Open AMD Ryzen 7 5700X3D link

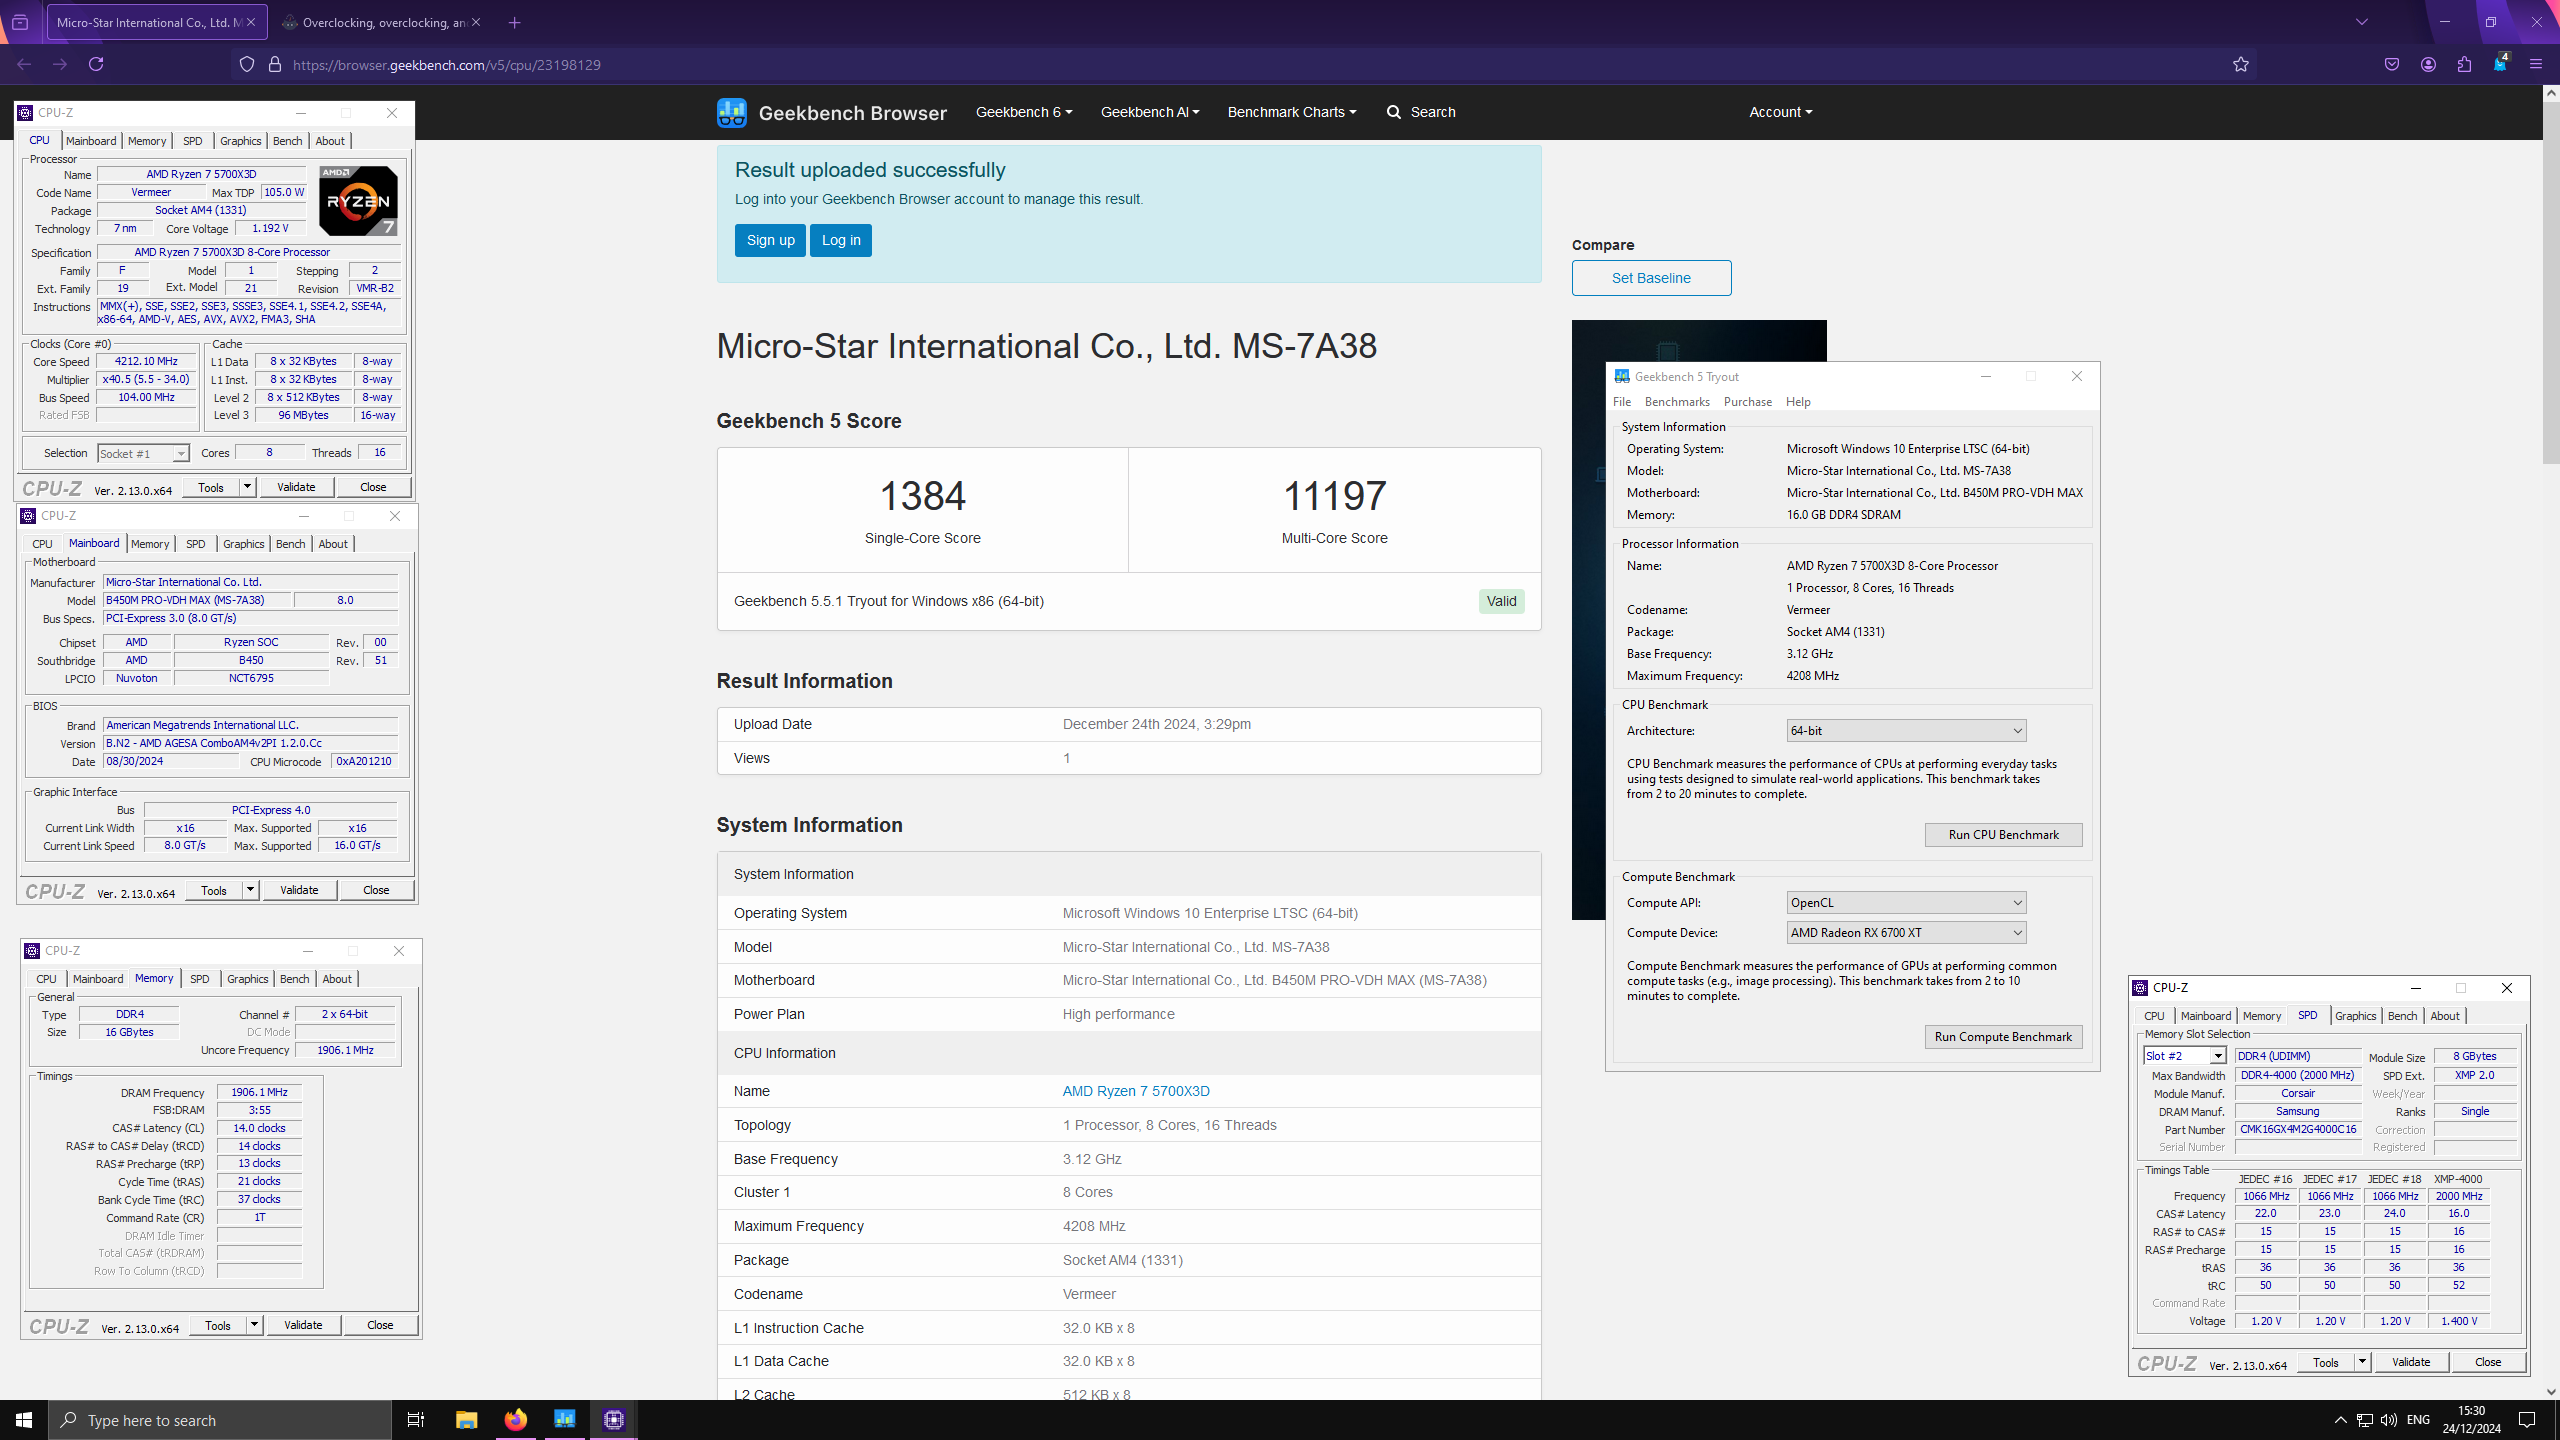pyautogui.click(x=1136, y=1091)
